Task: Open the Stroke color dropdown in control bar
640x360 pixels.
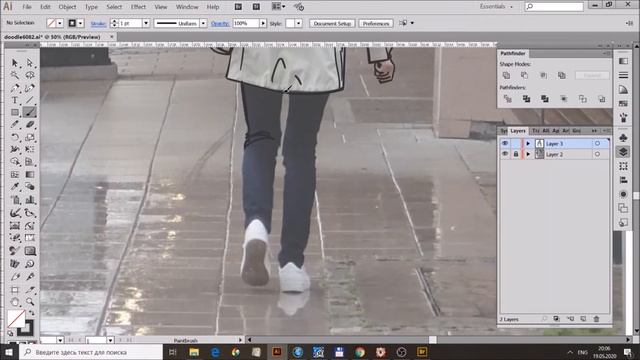Action: point(80,23)
